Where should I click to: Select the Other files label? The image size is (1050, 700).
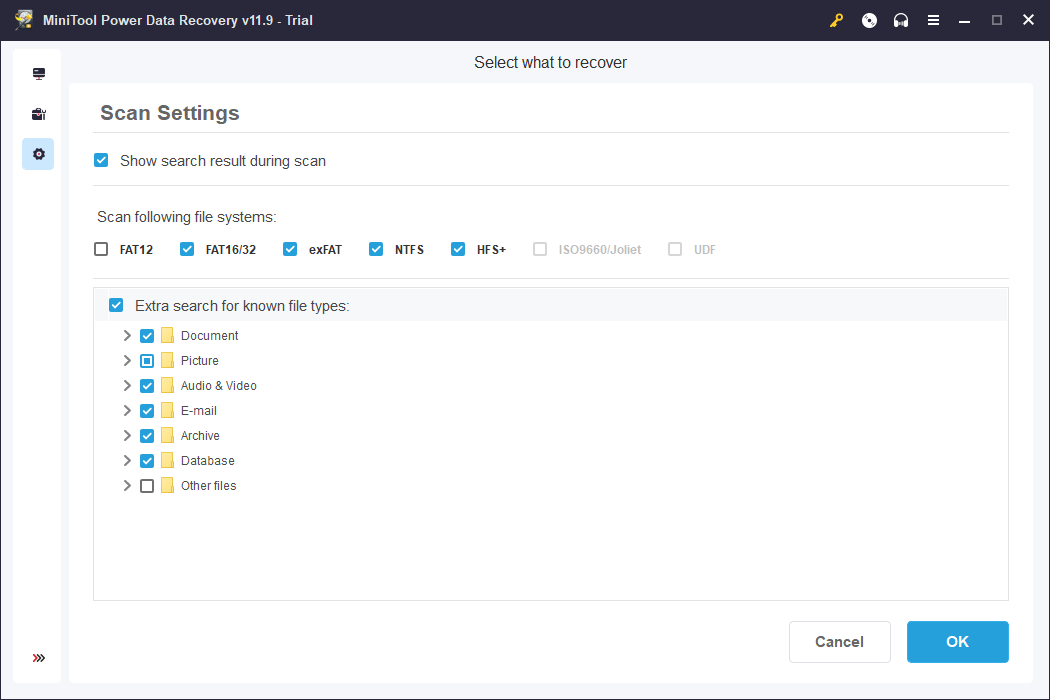point(208,486)
